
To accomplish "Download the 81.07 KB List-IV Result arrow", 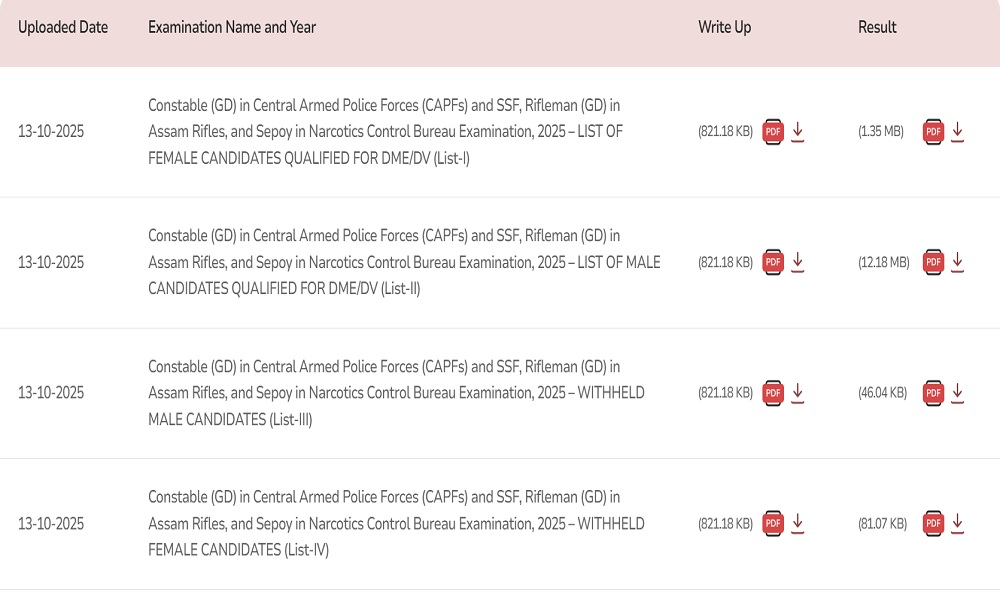I will 958,524.
